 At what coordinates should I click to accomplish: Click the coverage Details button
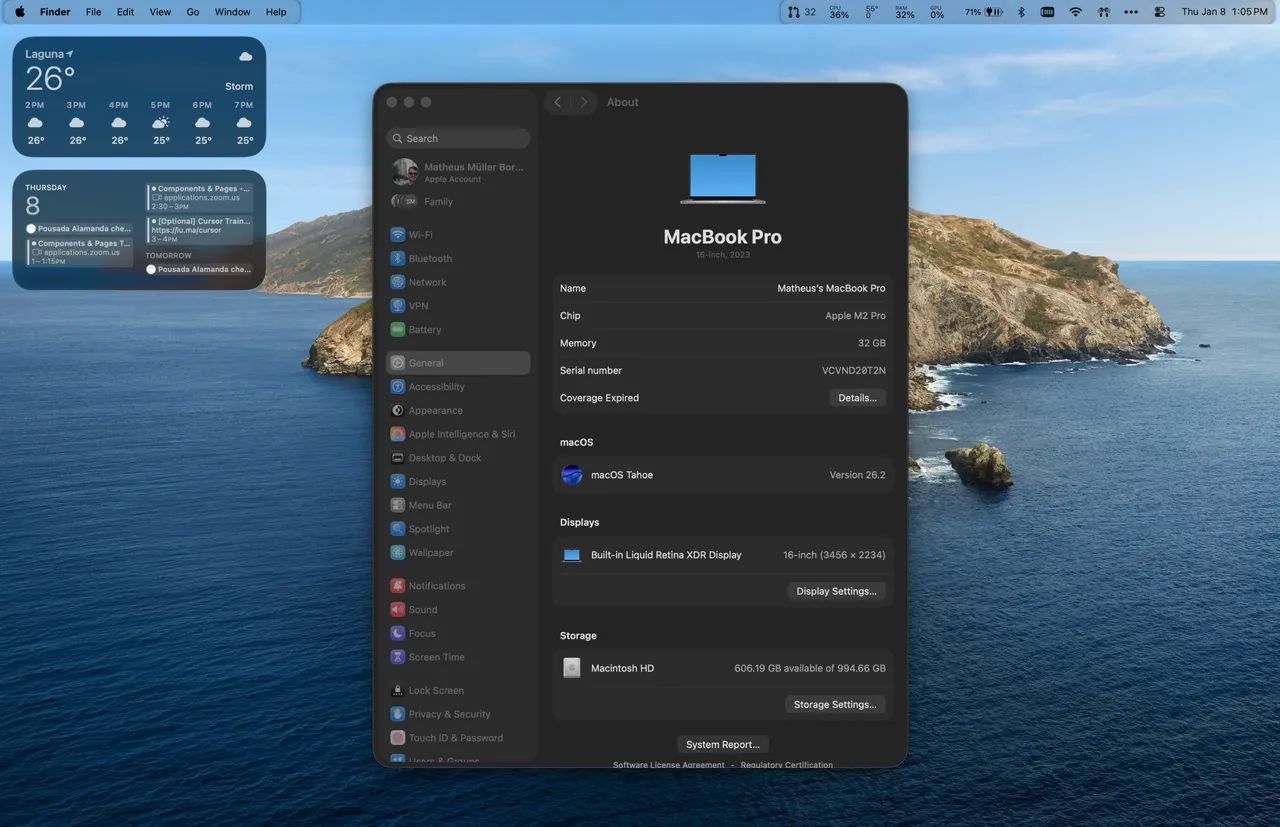click(x=857, y=398)
